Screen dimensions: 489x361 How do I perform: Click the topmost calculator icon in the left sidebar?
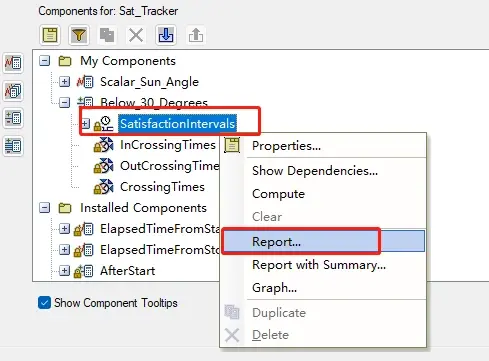click(13, 63)
